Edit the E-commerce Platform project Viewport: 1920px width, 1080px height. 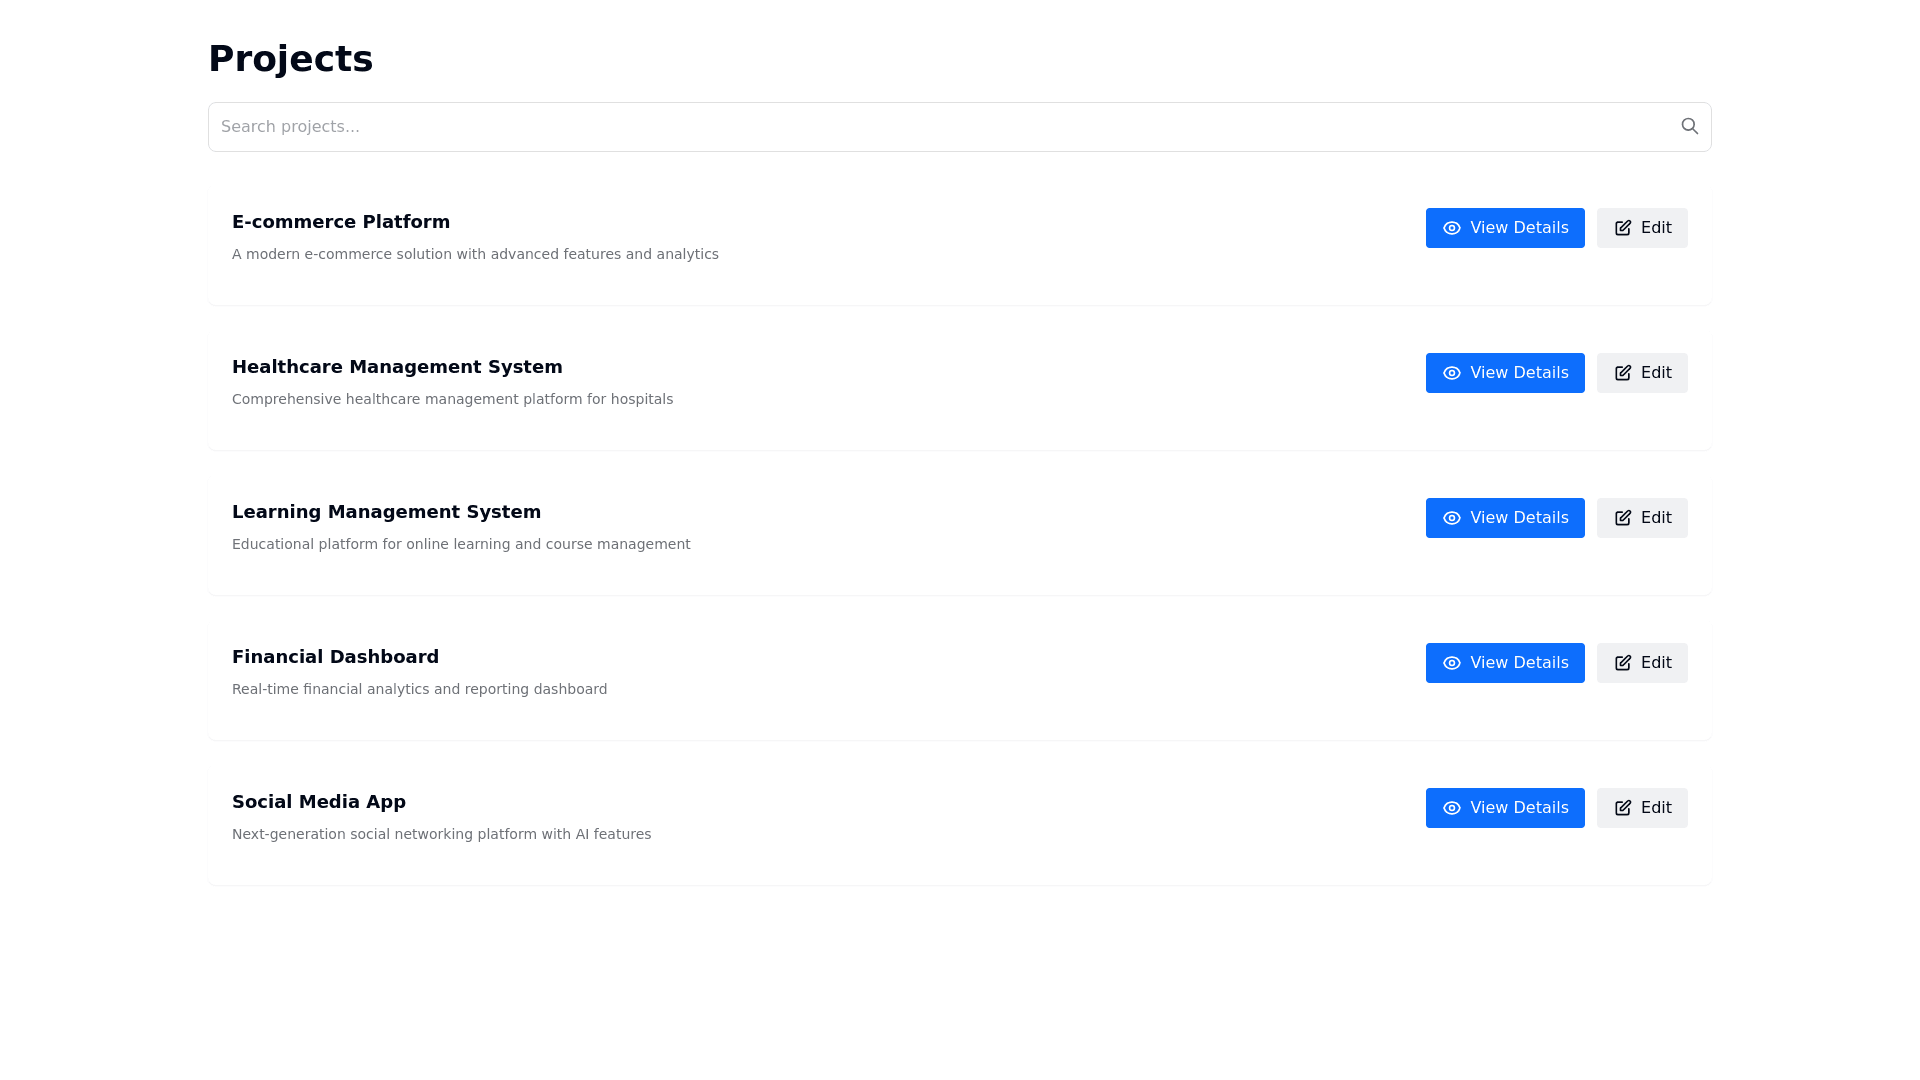tap(1642, 228)
